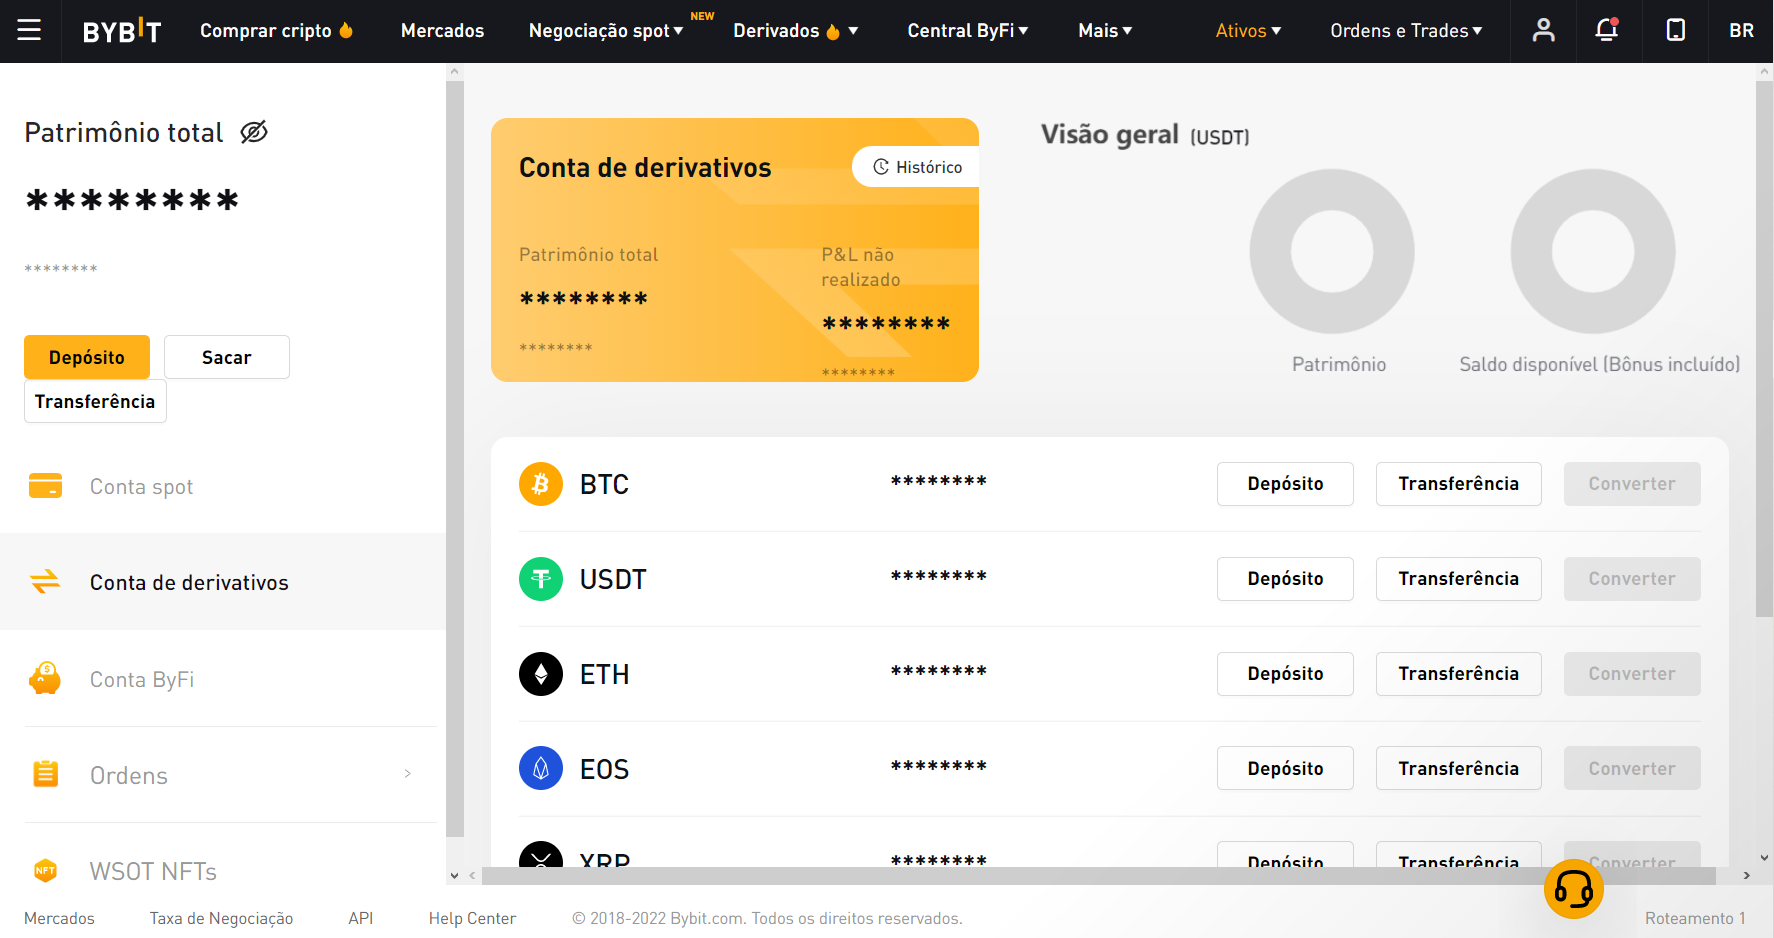
Task: Click the USDT coin icon
Action: tap(541, 579)
